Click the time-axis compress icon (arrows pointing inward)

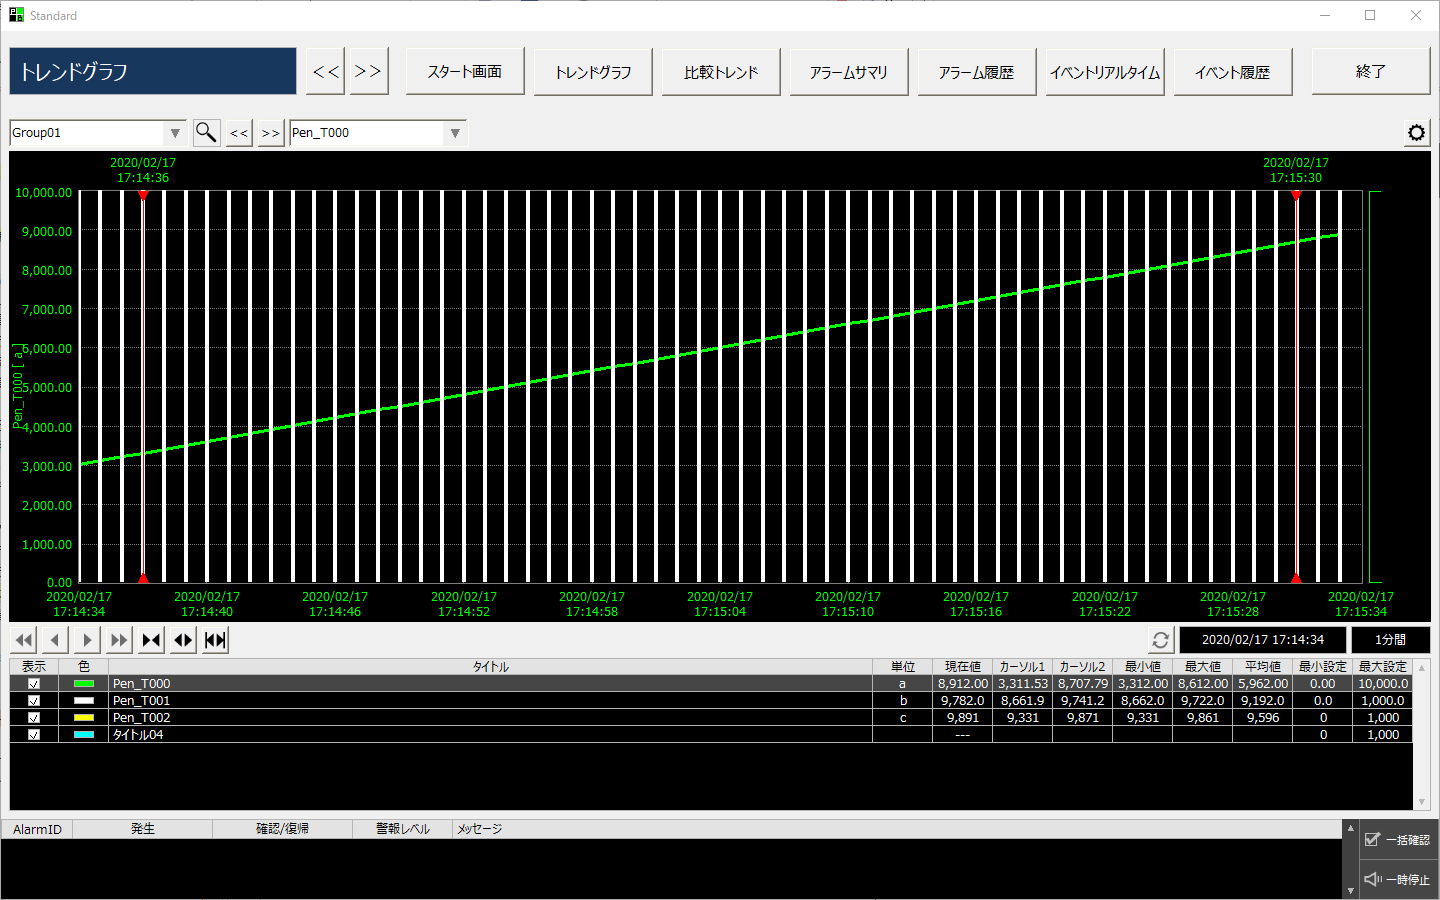[x=151, y=640]
